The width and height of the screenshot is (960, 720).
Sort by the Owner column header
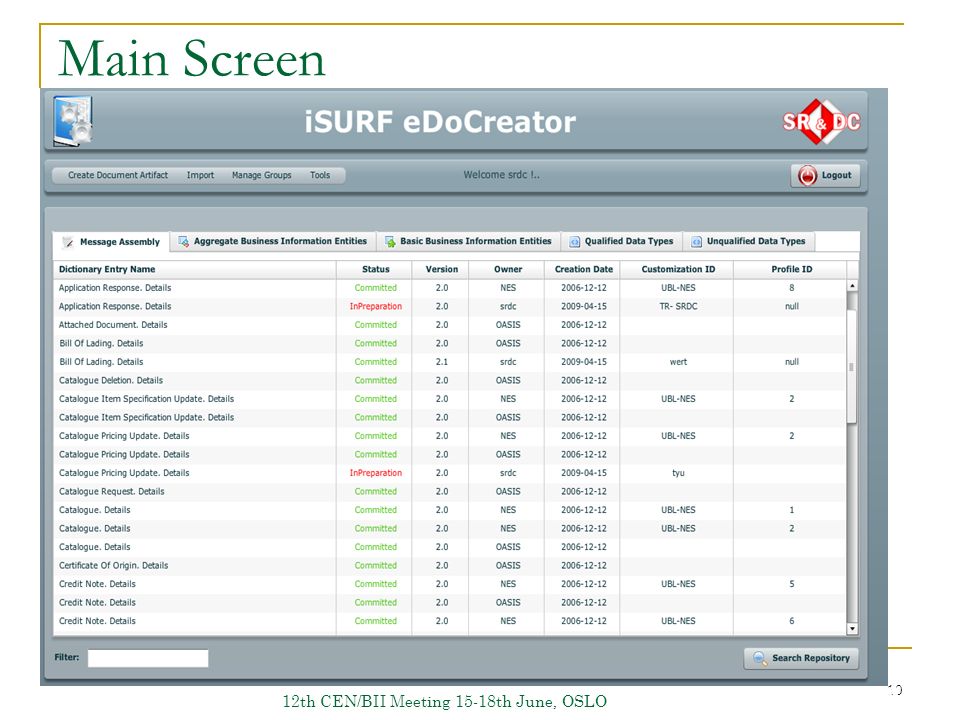508,269
